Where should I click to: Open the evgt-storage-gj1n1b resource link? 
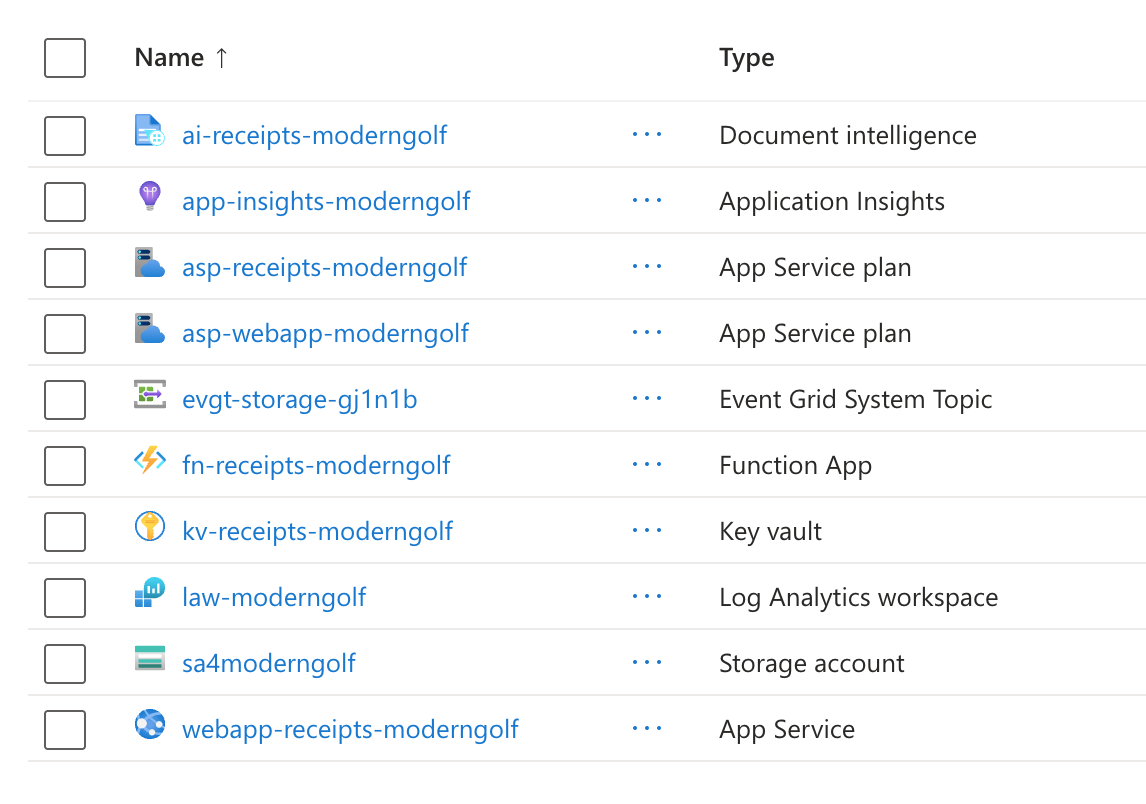tap(299, 399)
